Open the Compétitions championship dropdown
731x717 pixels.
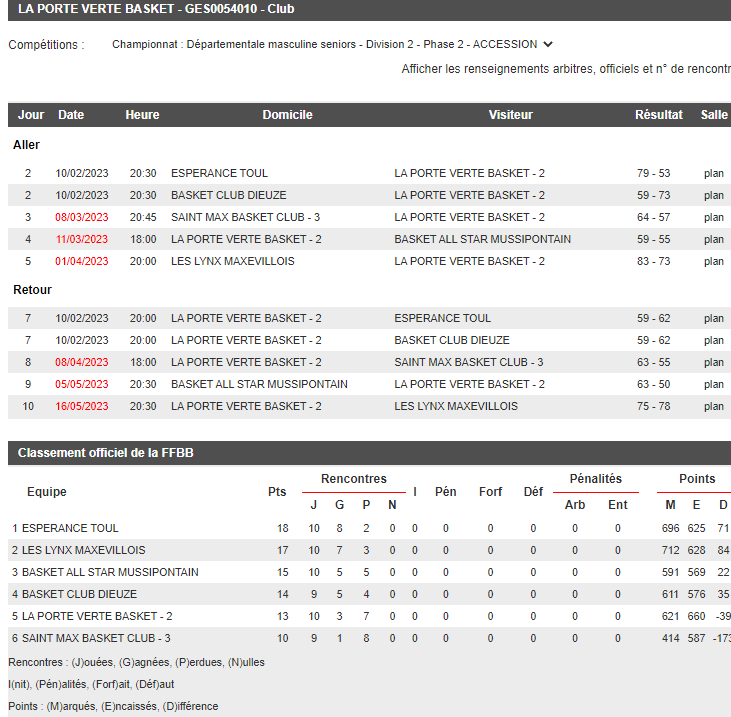332,44
